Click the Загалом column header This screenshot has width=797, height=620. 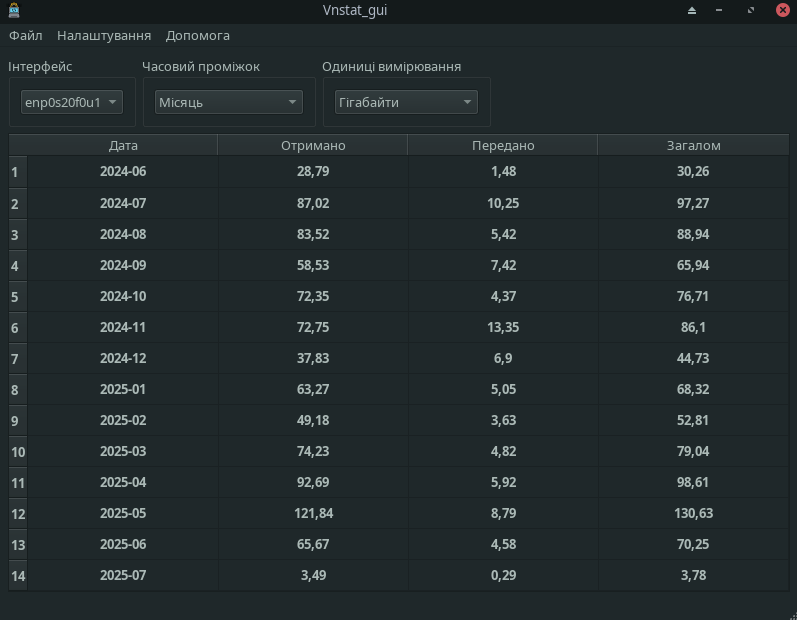click(693, 145)
